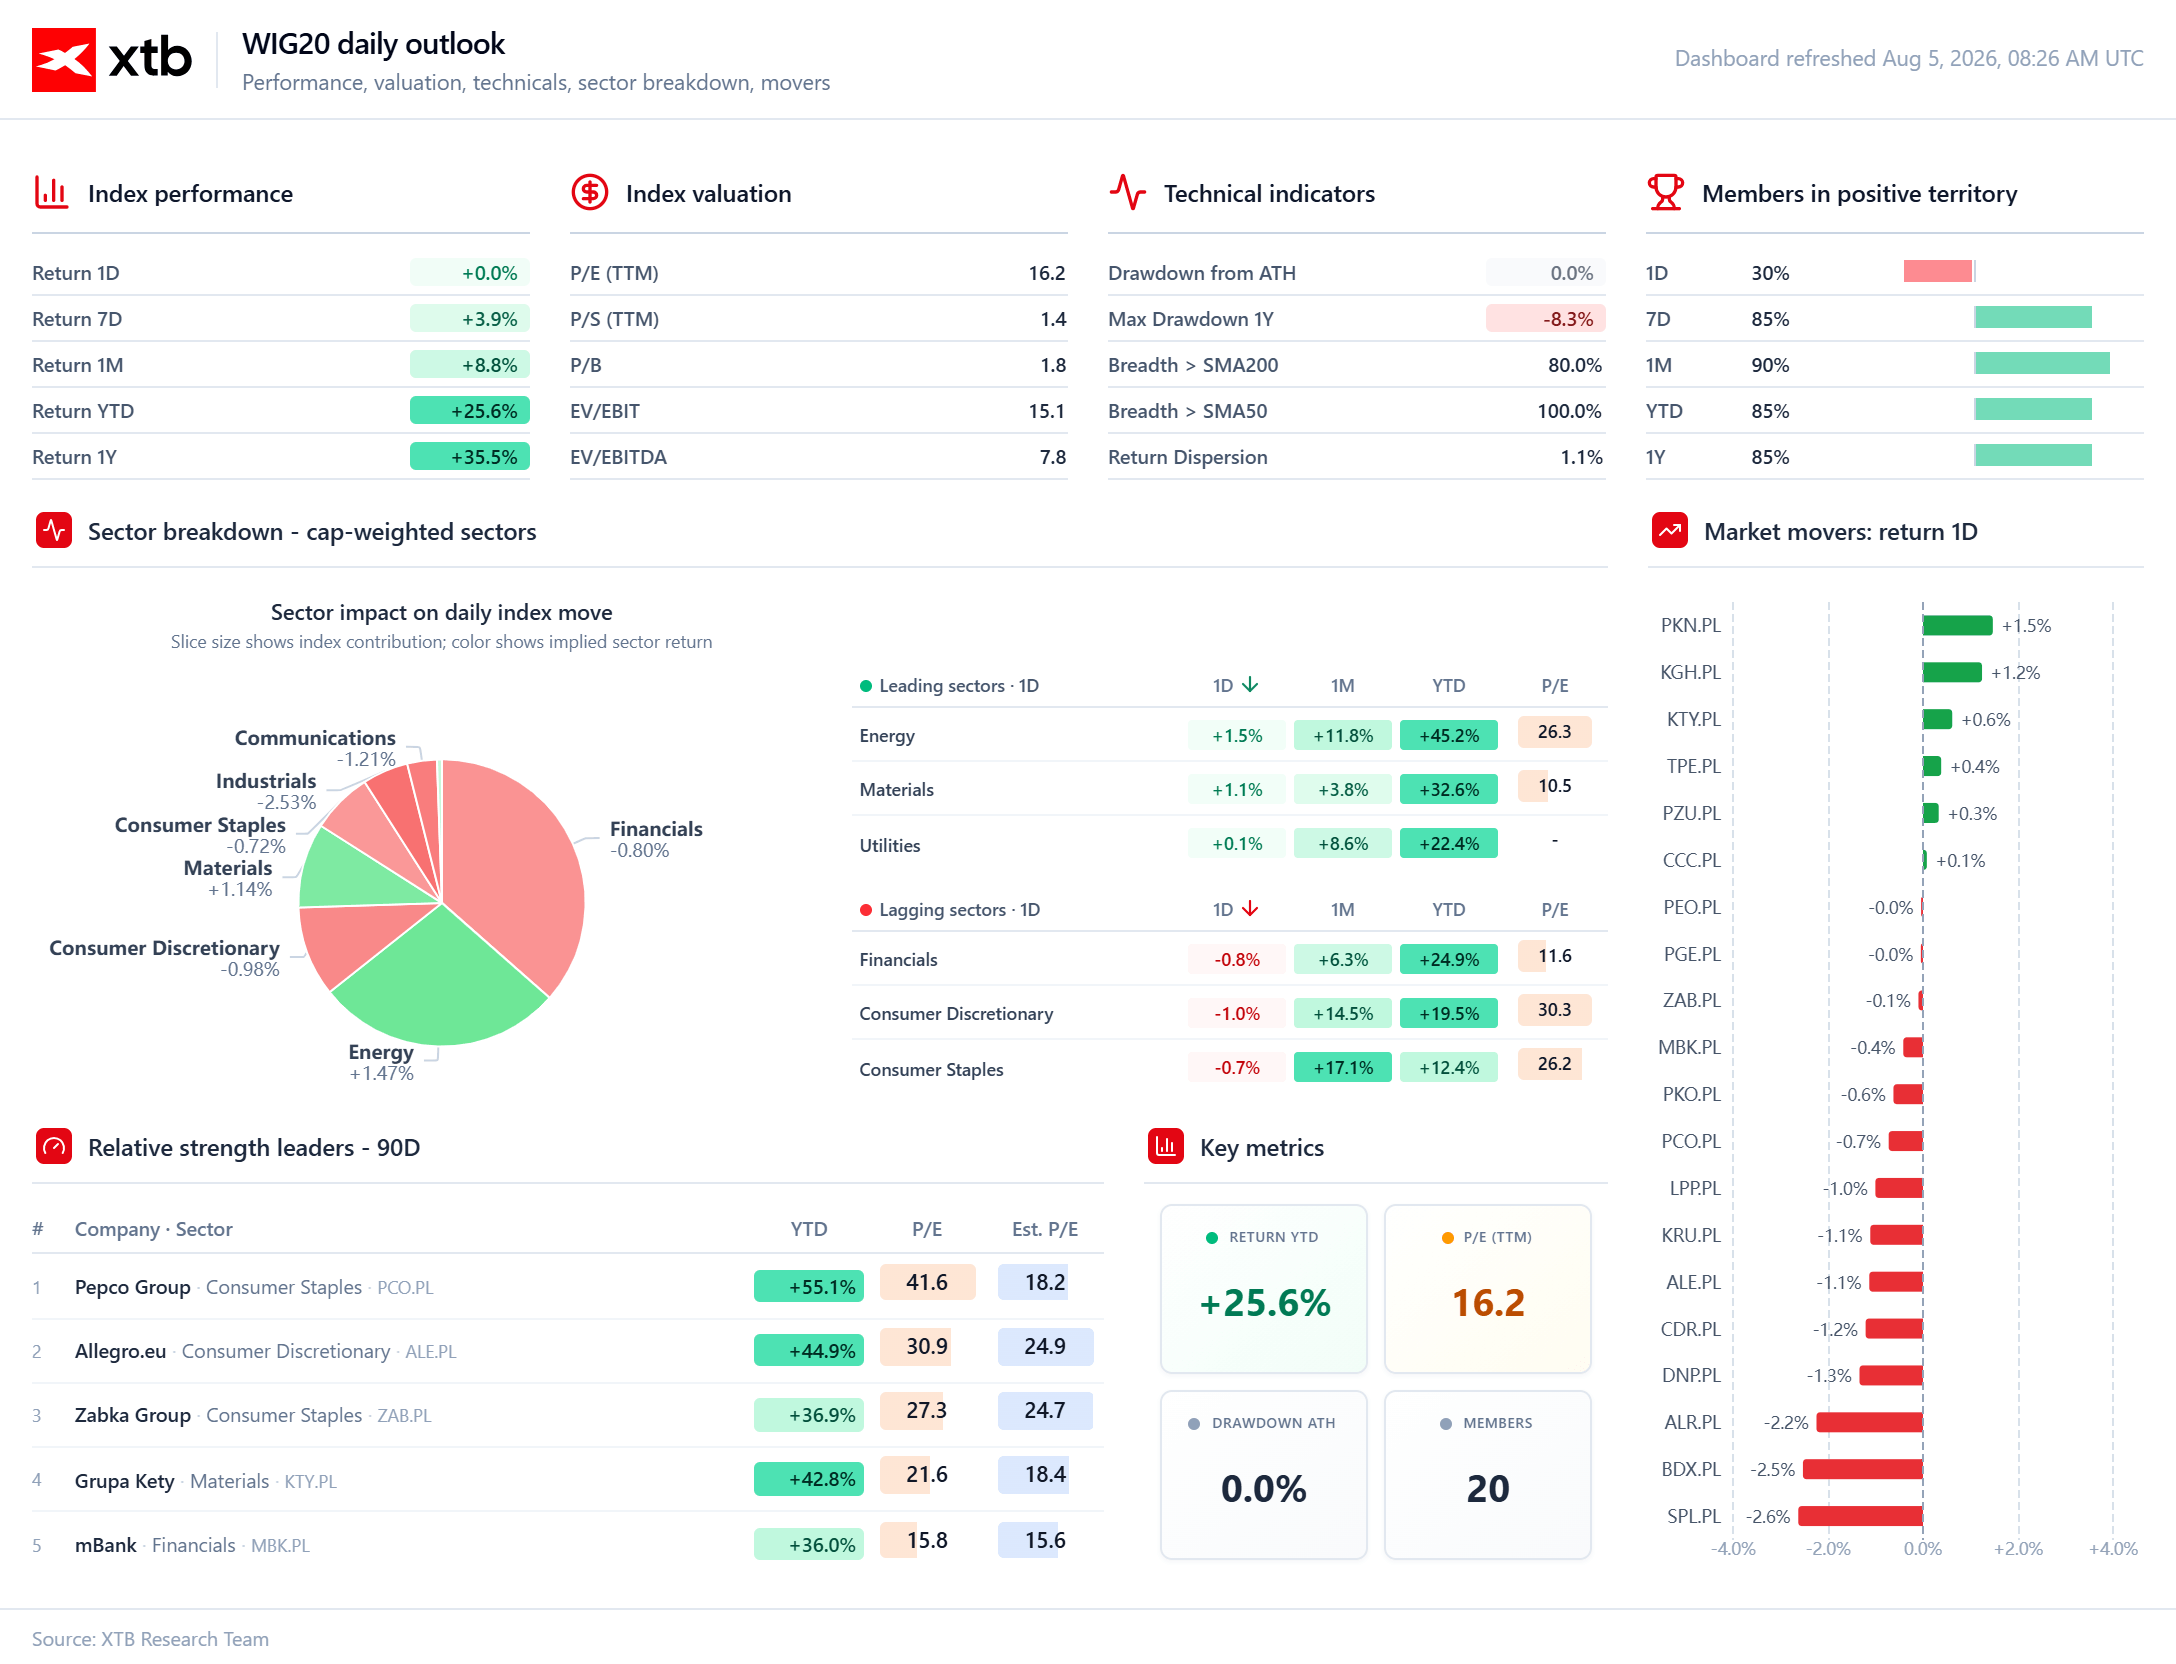Sort leading sectors by 1D arrow

pos(1250,685)
